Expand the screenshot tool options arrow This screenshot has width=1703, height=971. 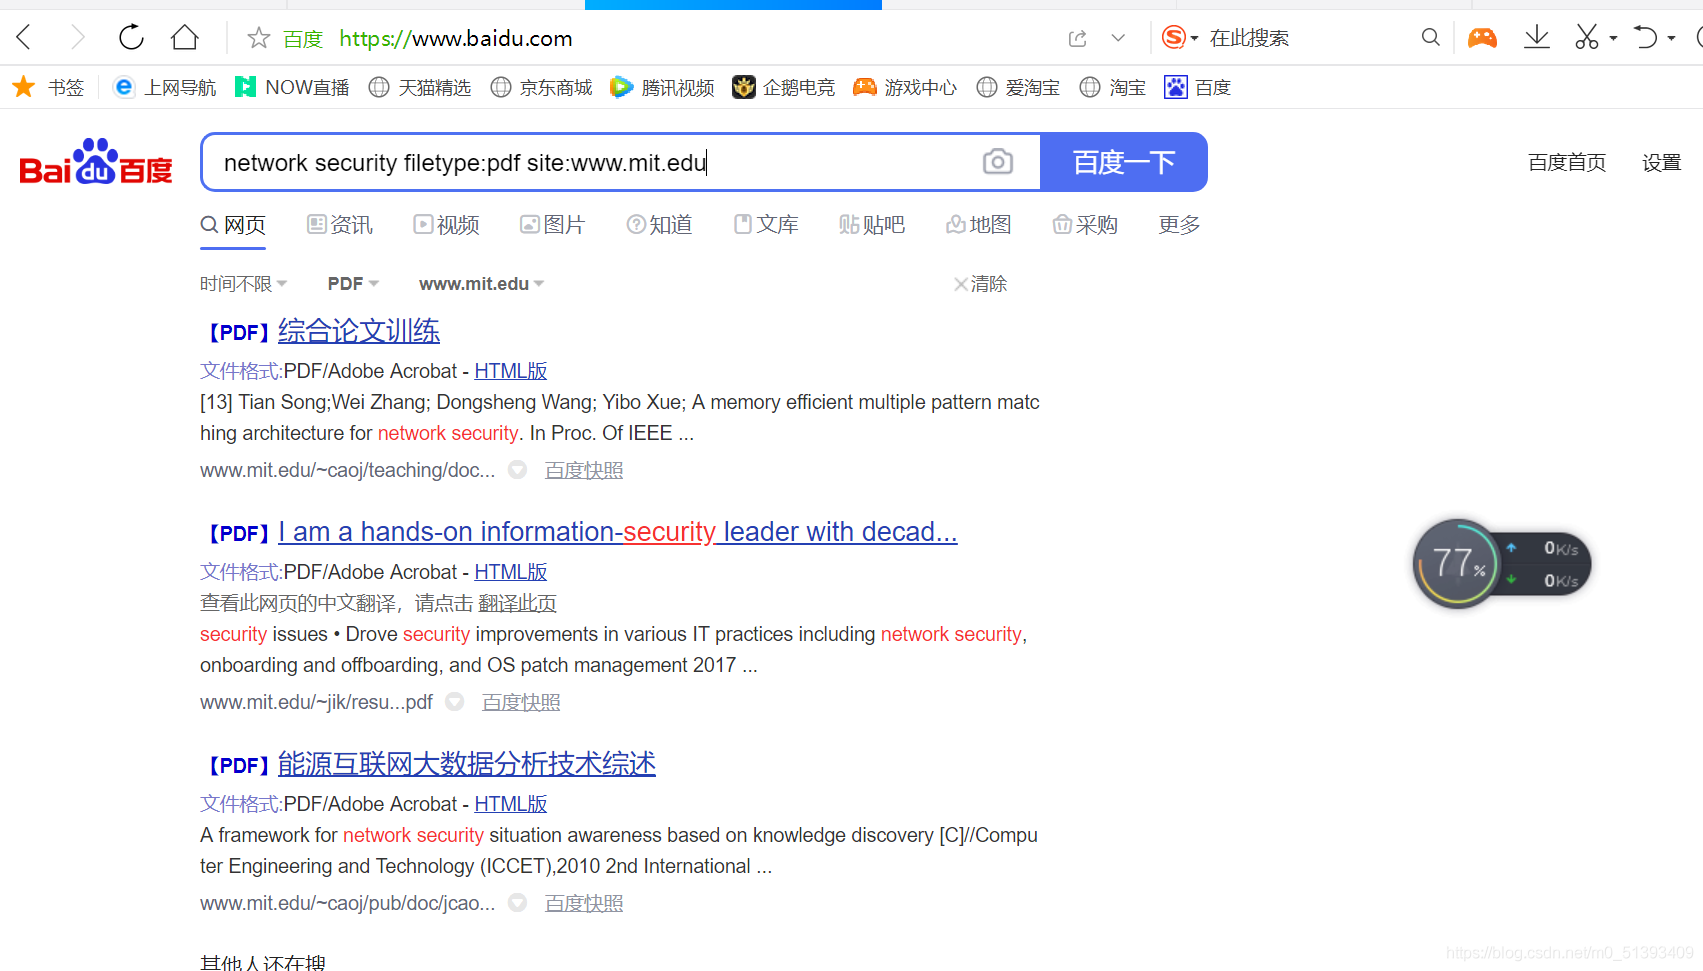[x=1613, y=39]
